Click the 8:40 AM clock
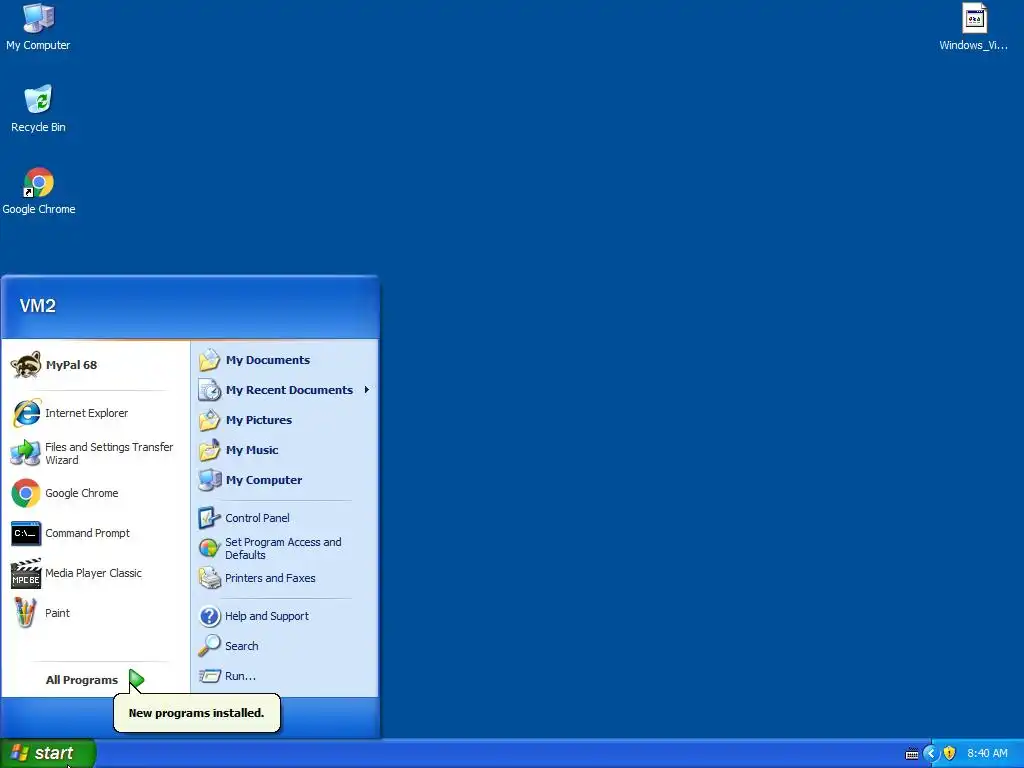This screenshot has height=768, width=1024. point(987,753)
